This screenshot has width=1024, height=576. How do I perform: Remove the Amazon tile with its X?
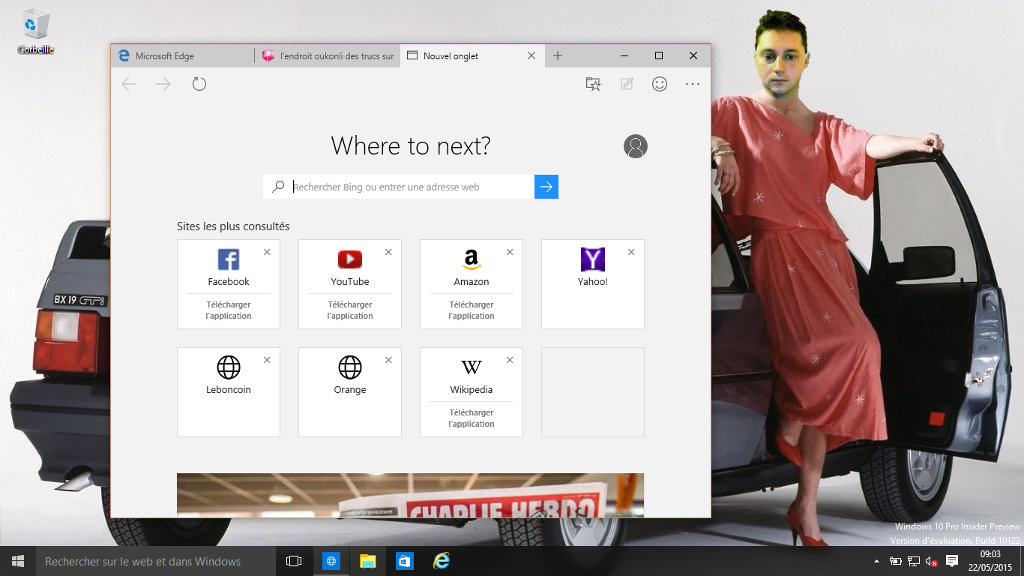[510, 252]
